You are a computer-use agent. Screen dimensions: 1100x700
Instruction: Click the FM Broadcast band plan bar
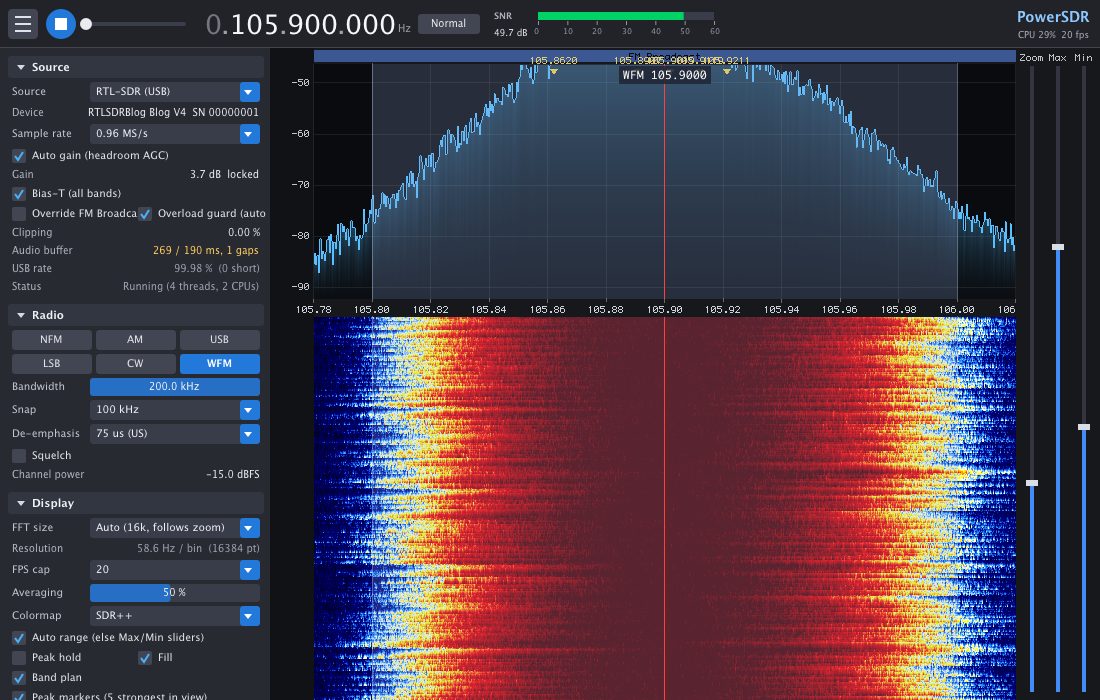664,57
